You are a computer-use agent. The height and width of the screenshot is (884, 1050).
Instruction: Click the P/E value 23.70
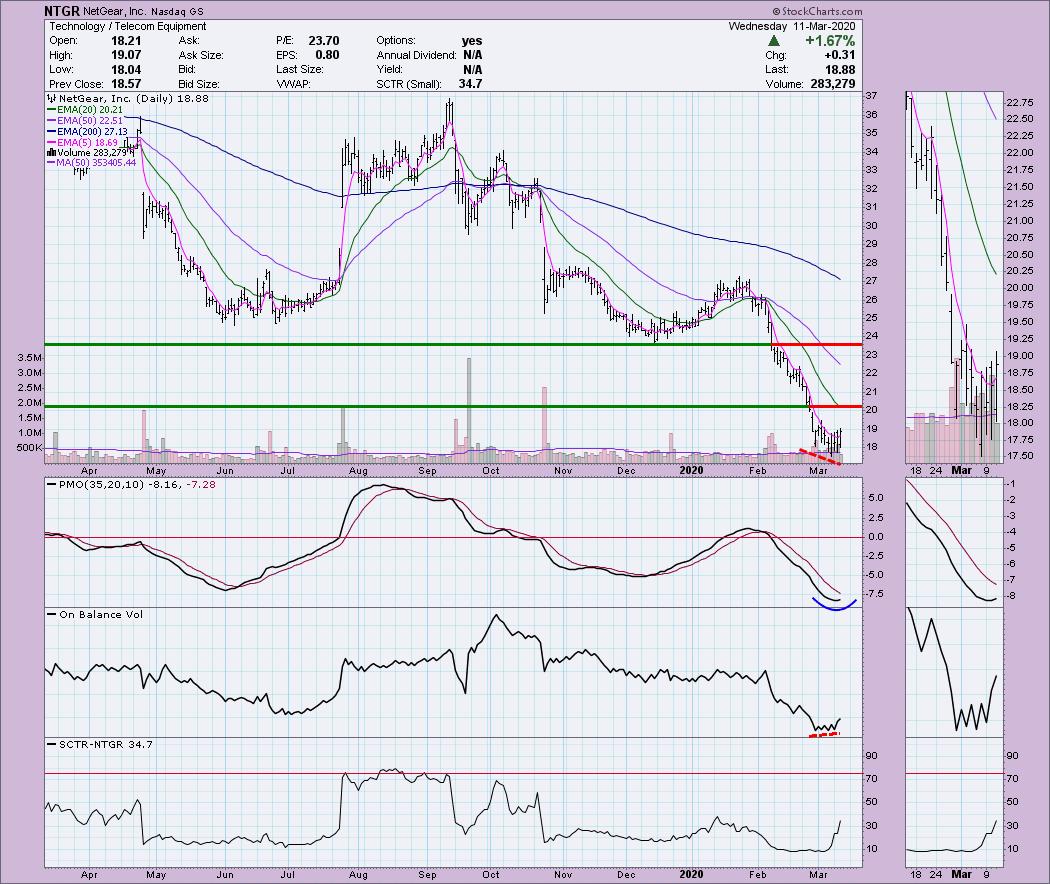pos(323,41)
